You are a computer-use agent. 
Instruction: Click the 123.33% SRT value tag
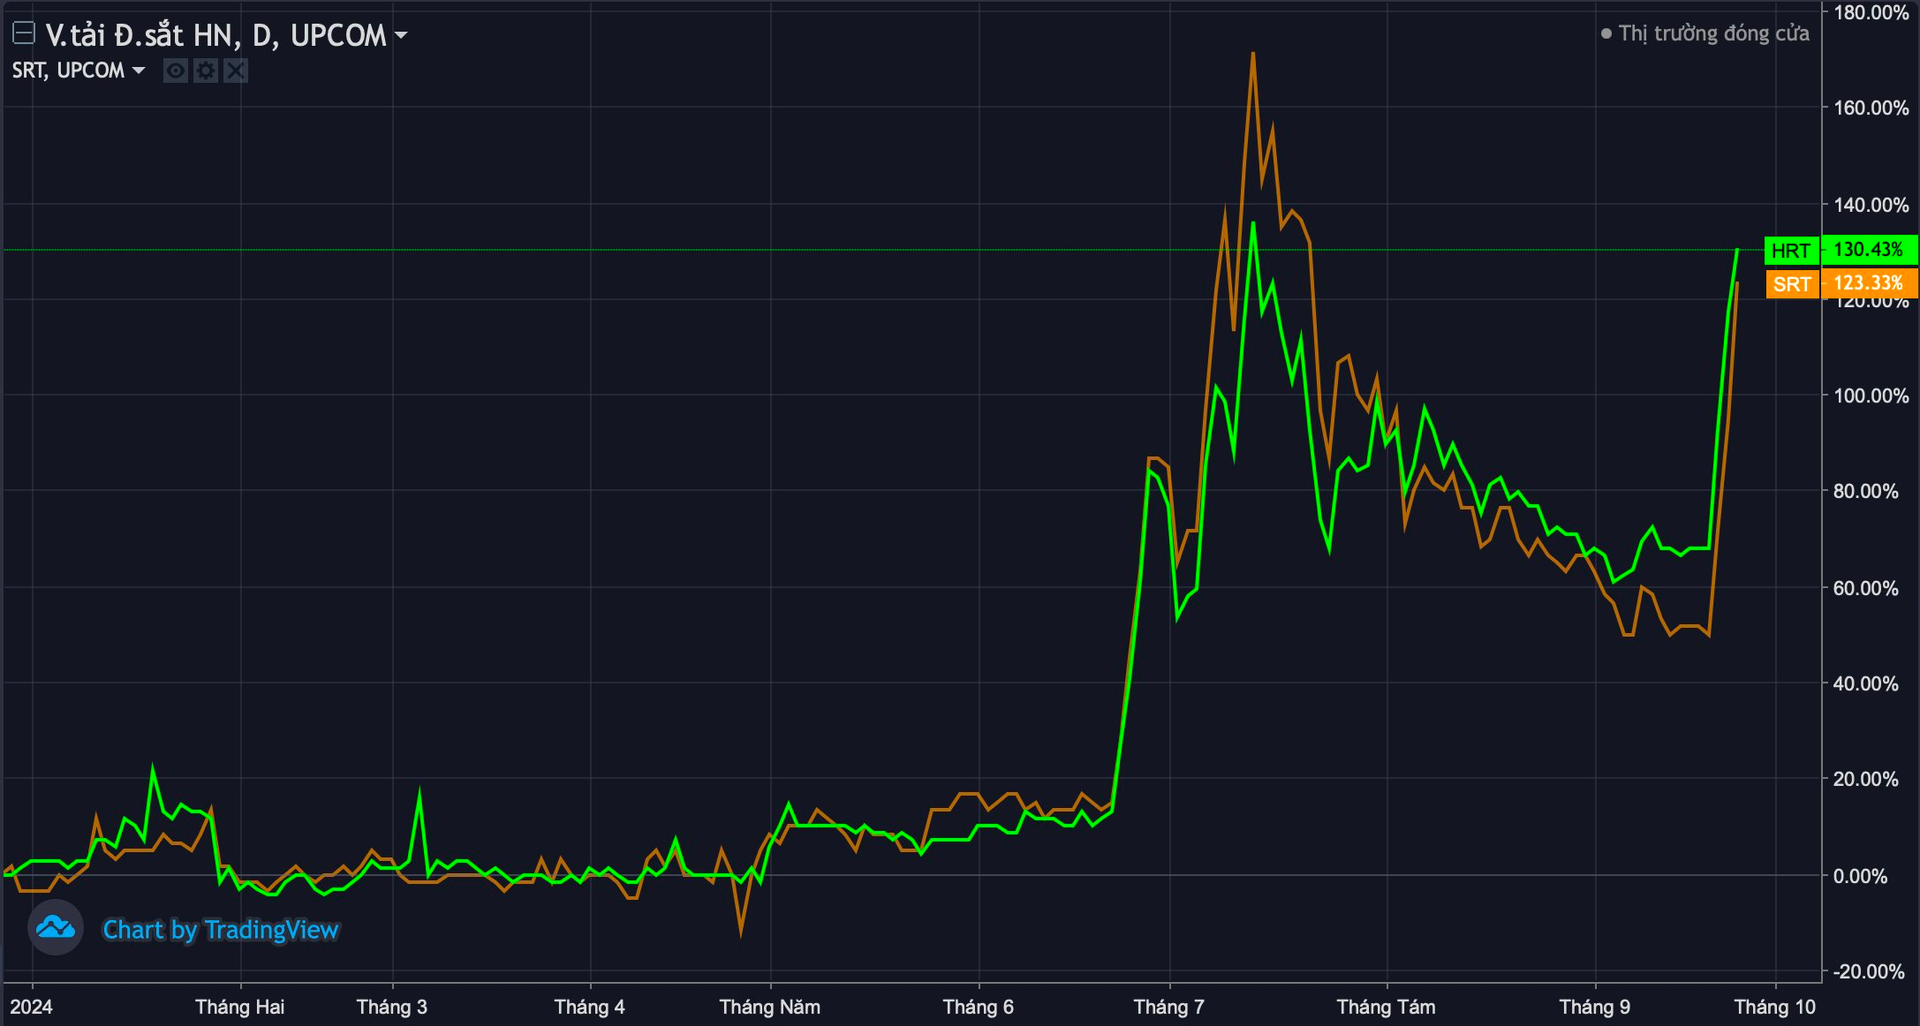pyautogui.click(x=1869, y=283)
